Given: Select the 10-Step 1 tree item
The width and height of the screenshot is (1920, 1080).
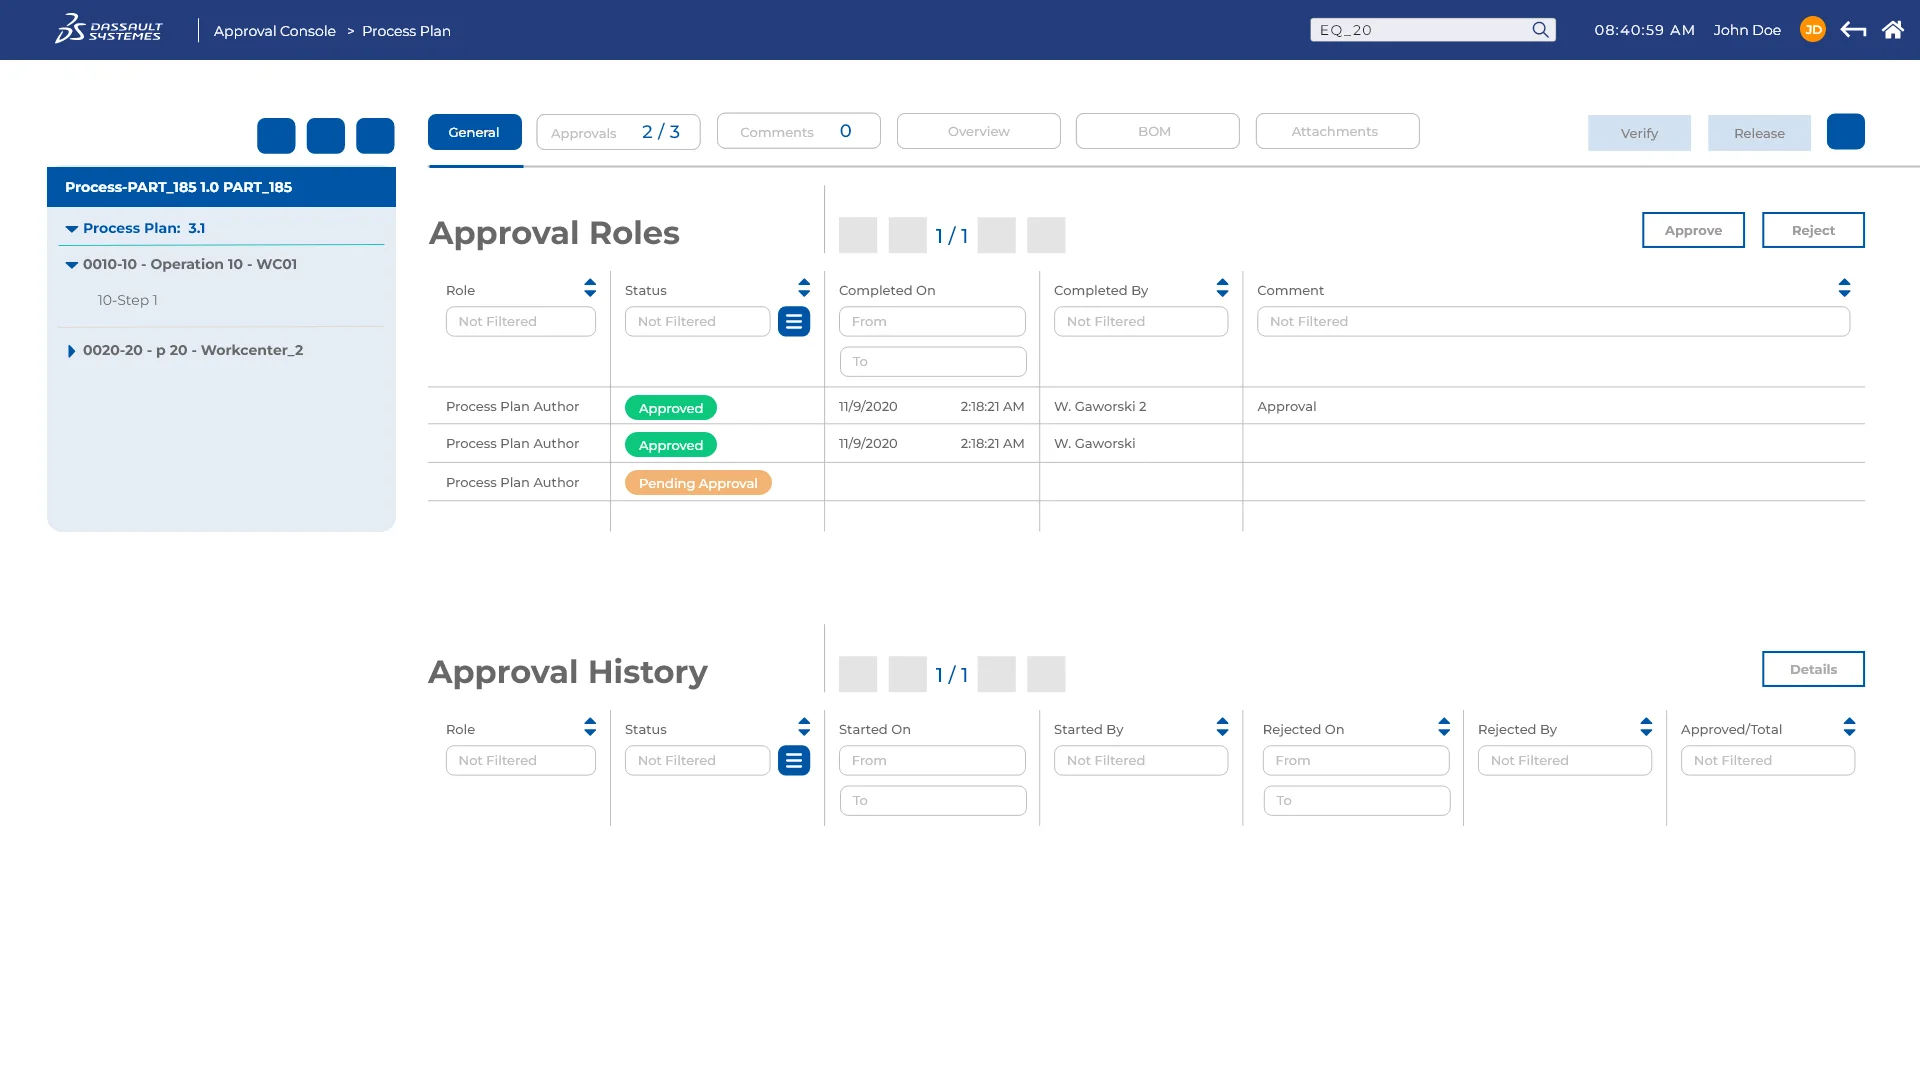Looking at the screenshot, I should 127,300.
